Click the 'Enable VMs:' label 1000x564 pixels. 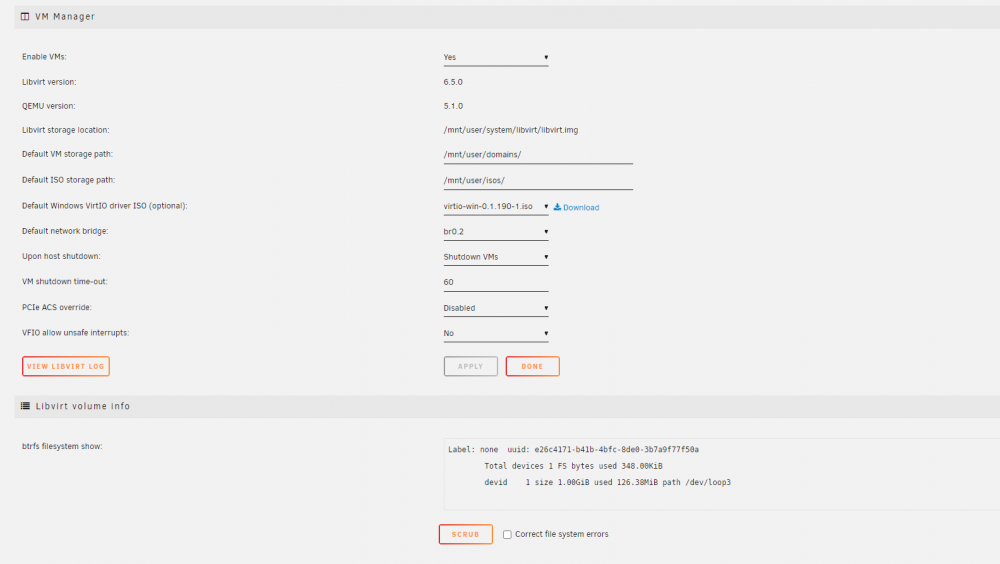(x=44, y=57)
